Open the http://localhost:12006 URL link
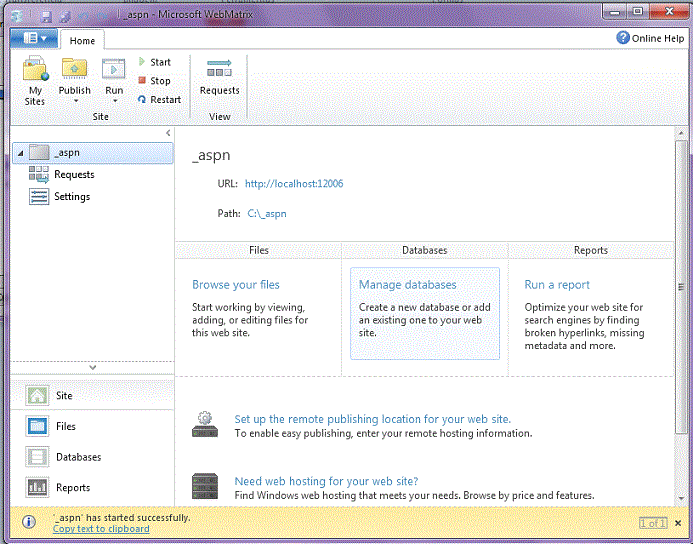 point(294,184)
